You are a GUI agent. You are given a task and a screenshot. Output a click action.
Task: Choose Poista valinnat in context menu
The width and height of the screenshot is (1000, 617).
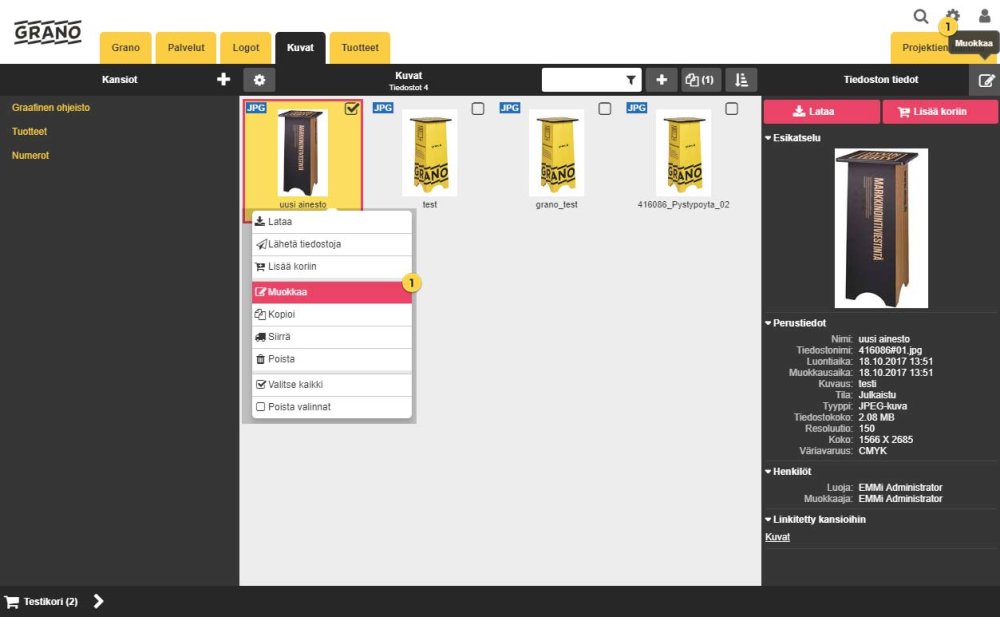tap(332, 407)
